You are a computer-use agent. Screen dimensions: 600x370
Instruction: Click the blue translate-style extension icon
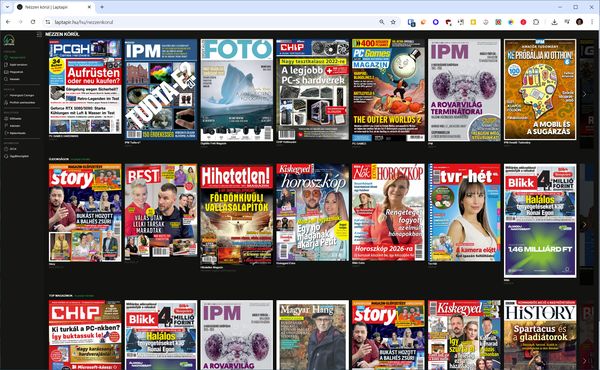coord(411,22)
